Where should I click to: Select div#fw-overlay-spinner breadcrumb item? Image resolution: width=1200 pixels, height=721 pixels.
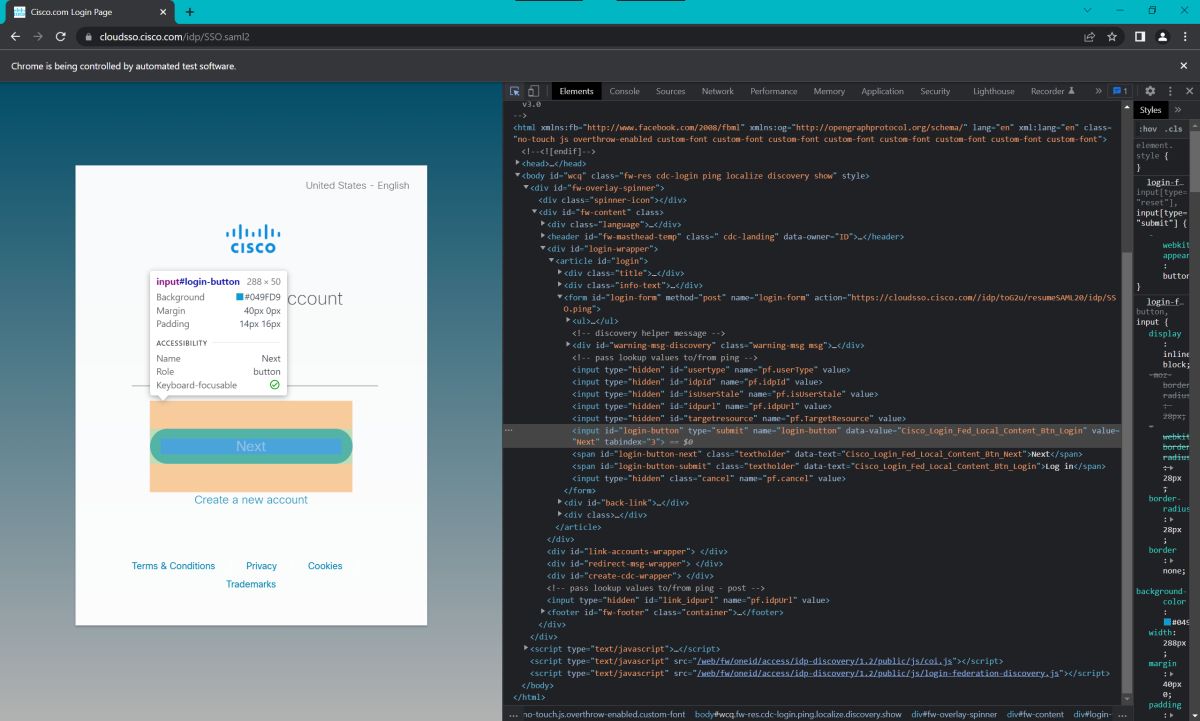point(954,714)
